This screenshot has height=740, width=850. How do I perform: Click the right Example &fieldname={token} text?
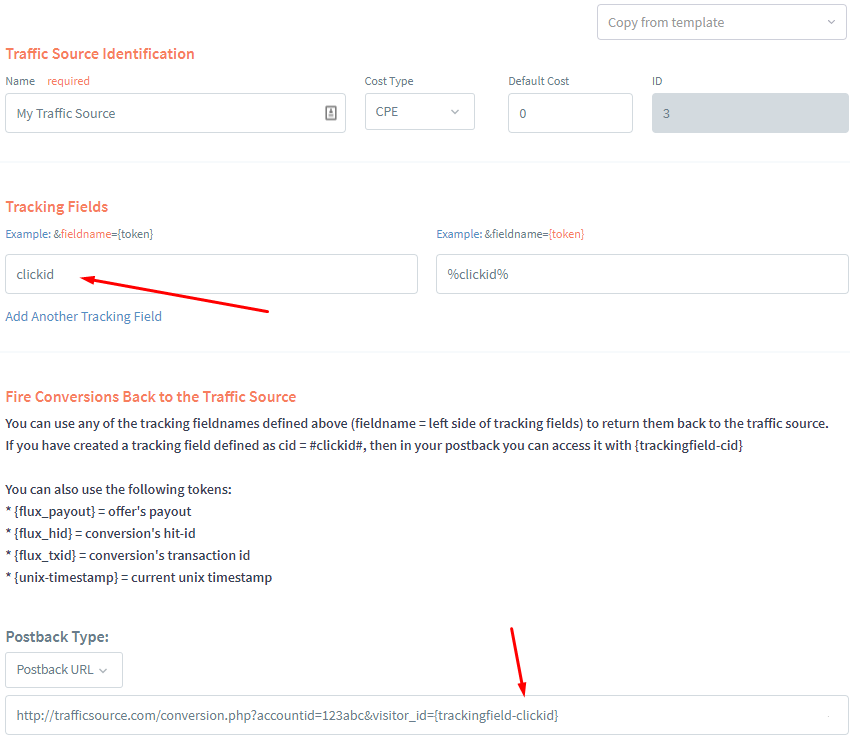[510, 234]
